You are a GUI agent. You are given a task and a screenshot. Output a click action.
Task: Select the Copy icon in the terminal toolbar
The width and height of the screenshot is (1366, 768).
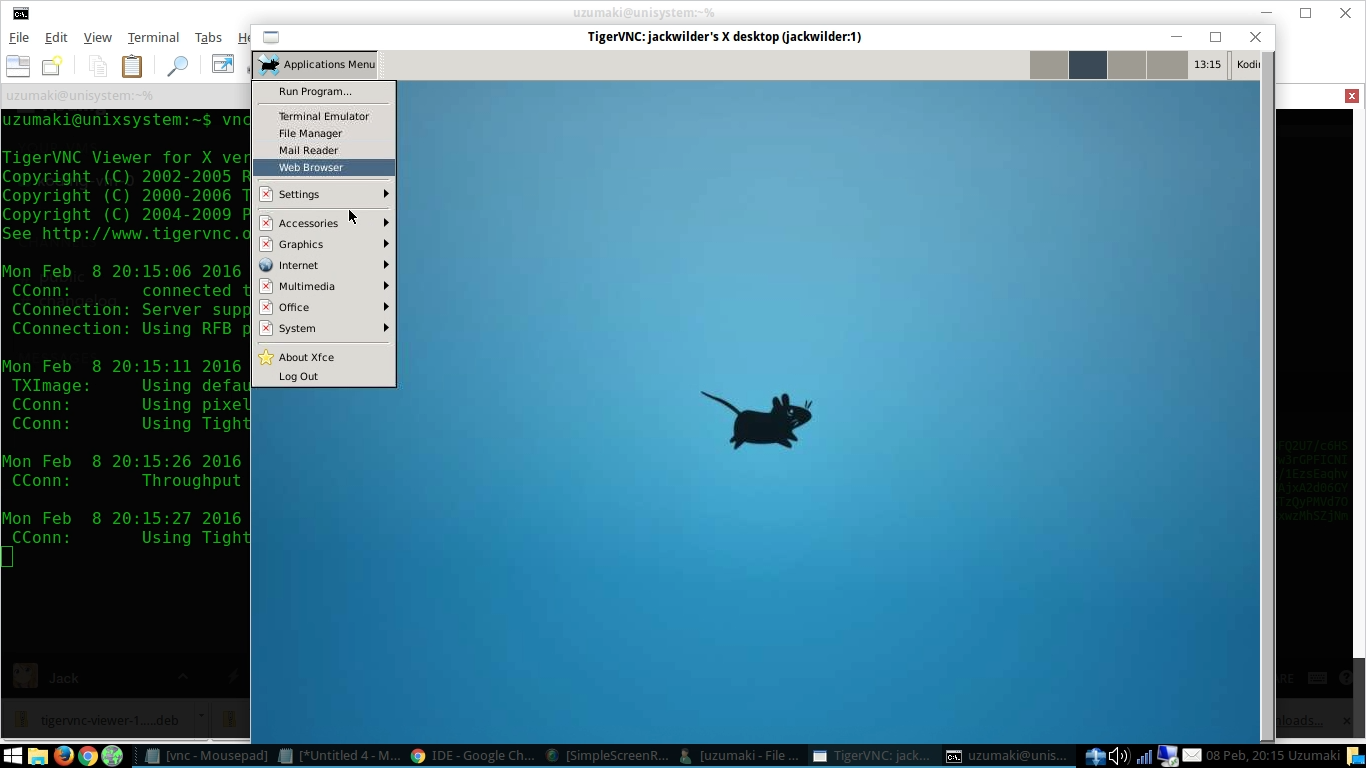coord(97,66)
